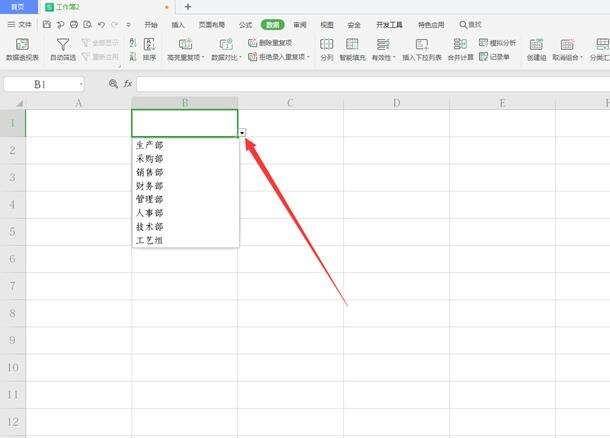Click the 合并计算 consolidate icon
Screen dimensions: 610x438
(460, 44)
